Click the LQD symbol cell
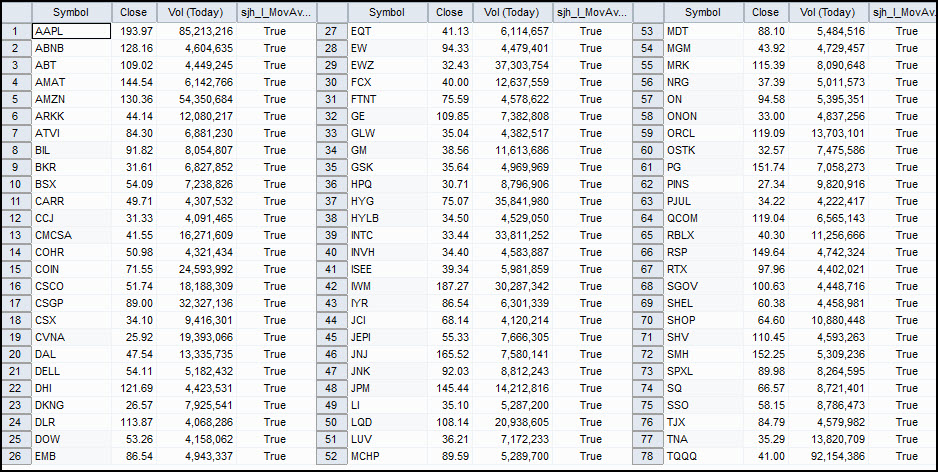Viewport: 938px width, 472px height. (x=387, y=422)
